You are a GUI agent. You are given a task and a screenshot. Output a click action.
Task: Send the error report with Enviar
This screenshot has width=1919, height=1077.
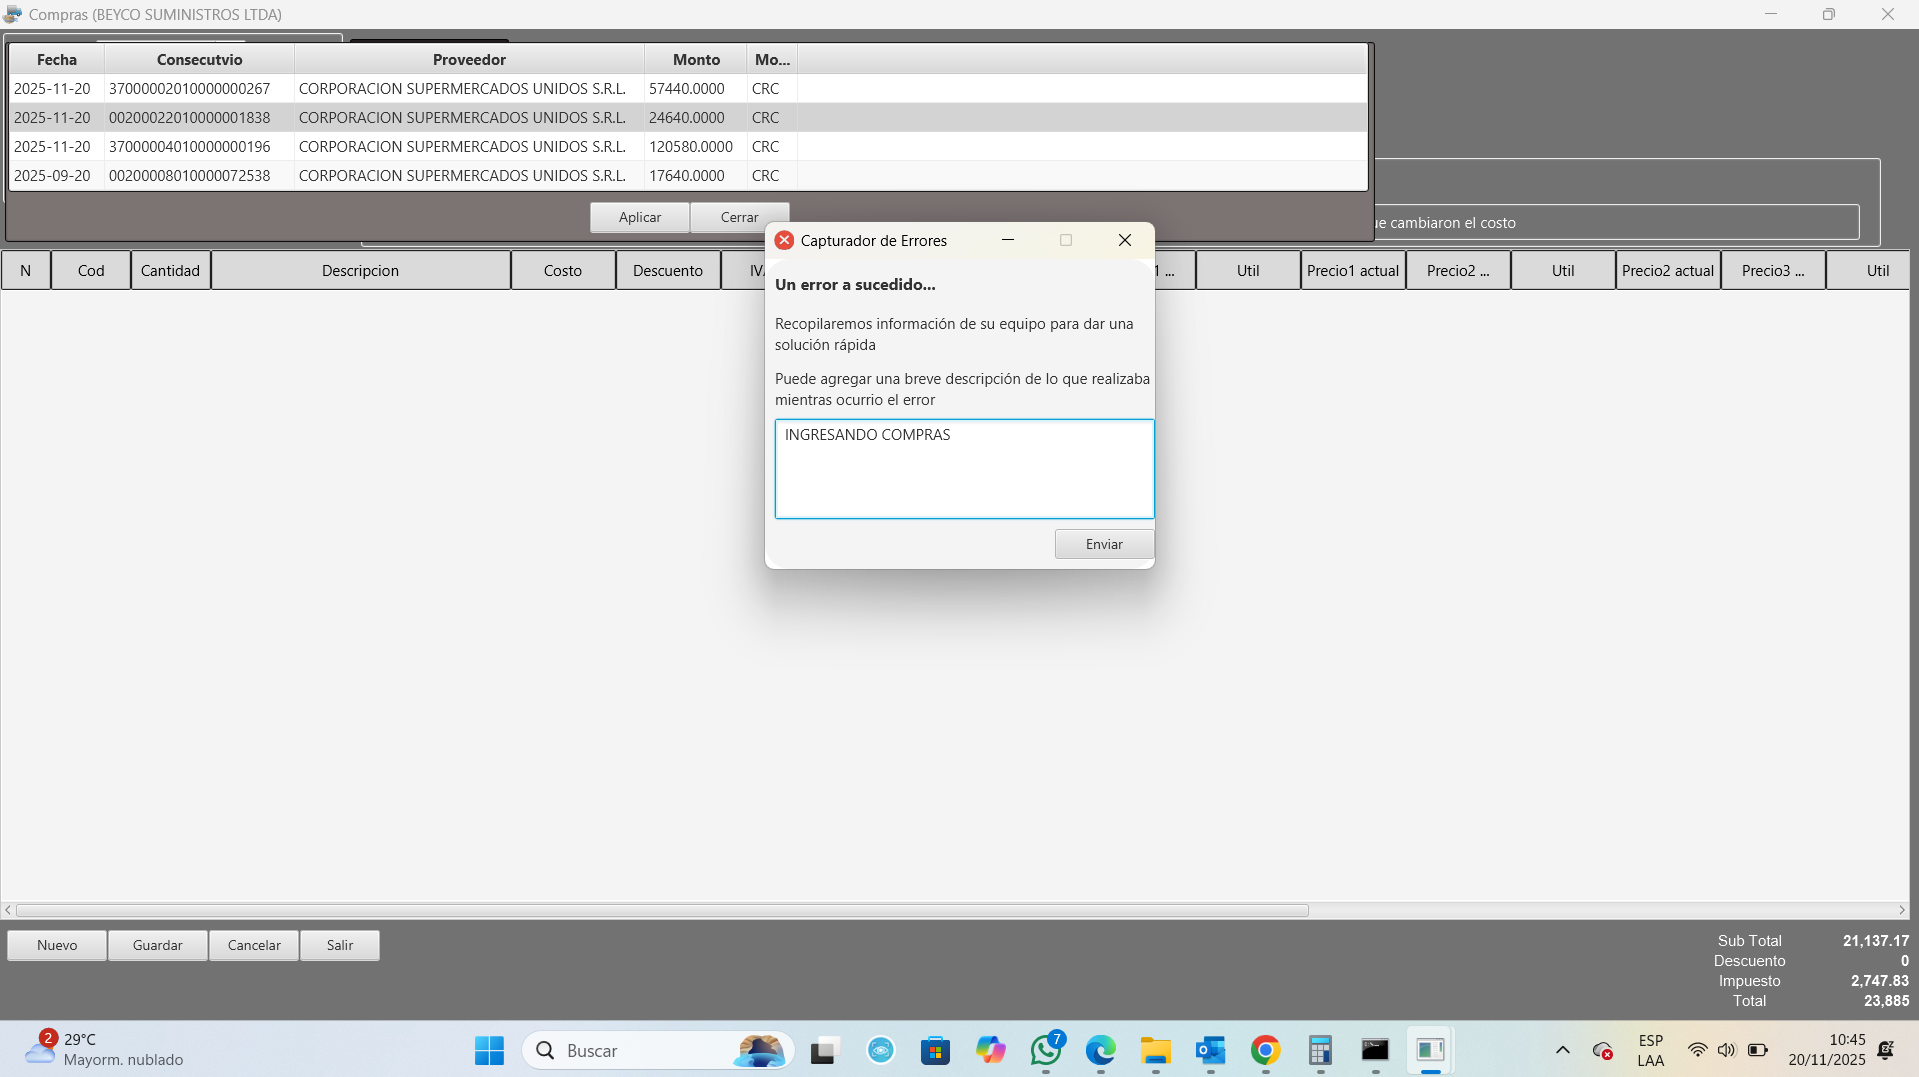coord(1103,544)
